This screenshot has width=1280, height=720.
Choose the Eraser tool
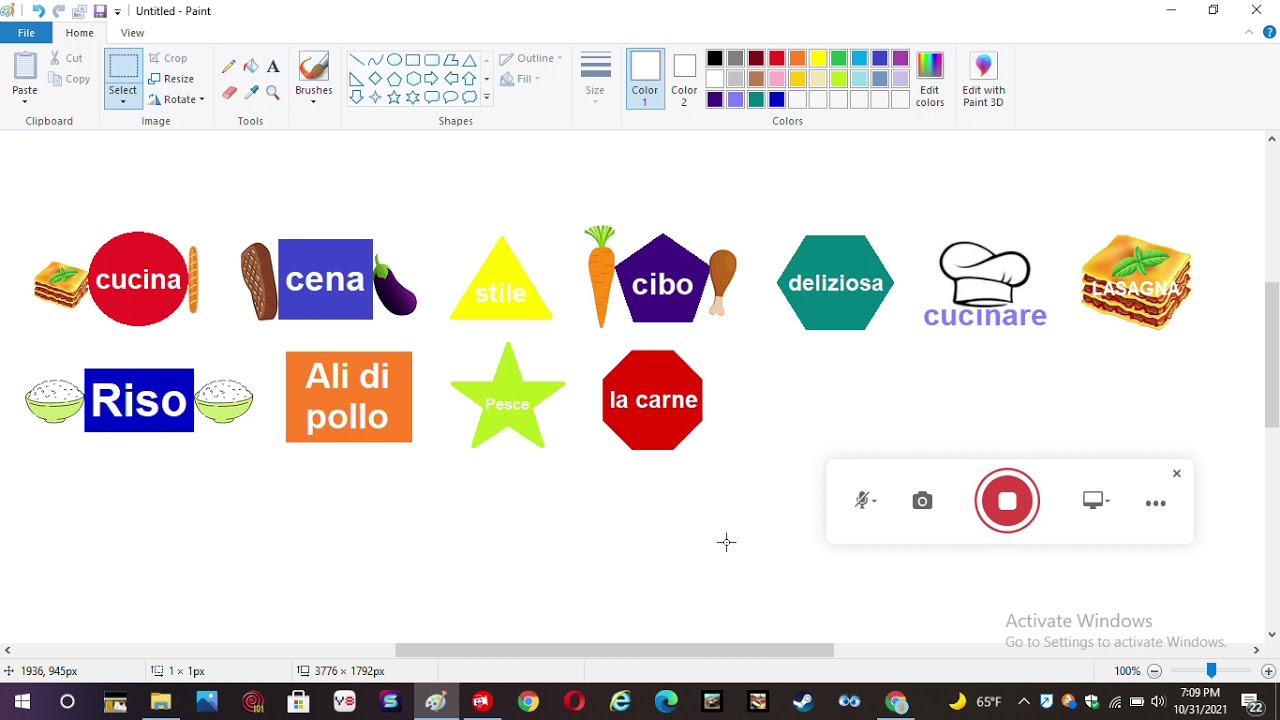[x=229, y=93]
